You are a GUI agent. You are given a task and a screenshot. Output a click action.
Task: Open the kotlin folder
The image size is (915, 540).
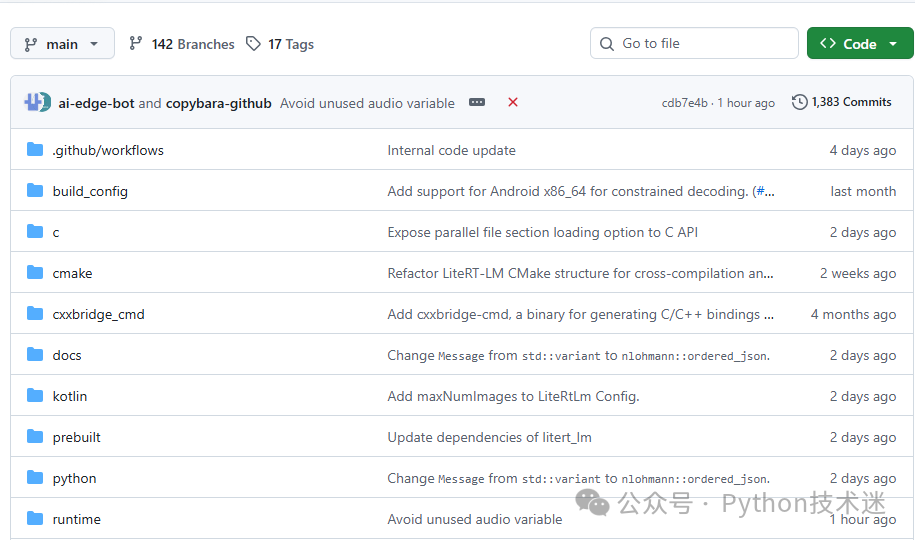(x=69, y=396)
